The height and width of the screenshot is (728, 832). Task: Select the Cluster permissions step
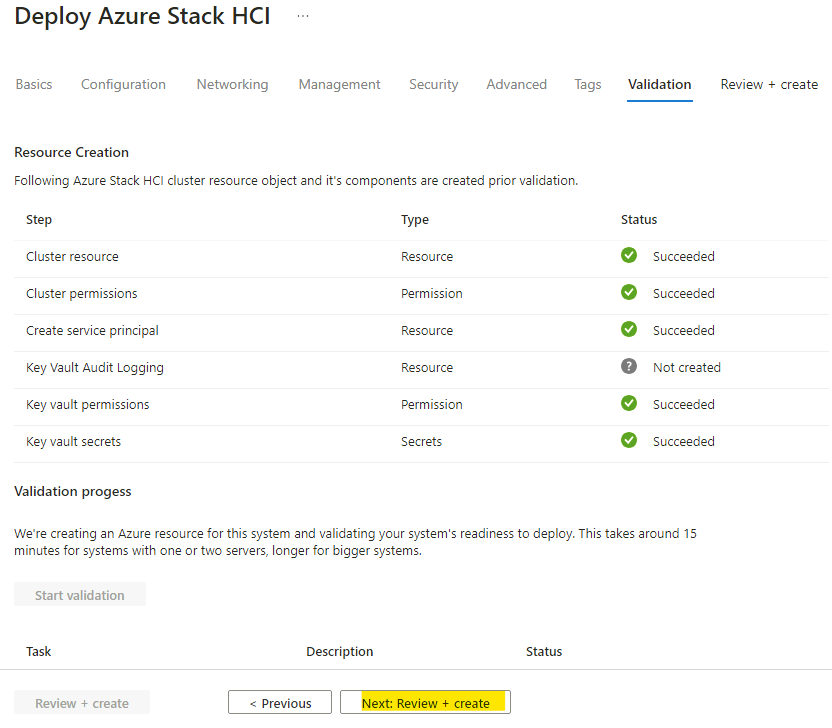click(x=82, y=293)
